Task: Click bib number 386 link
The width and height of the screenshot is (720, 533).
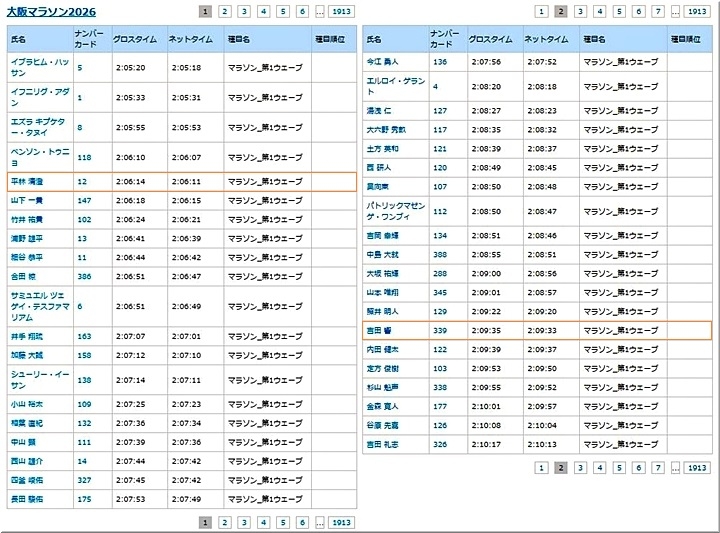Action: (84, 275)
